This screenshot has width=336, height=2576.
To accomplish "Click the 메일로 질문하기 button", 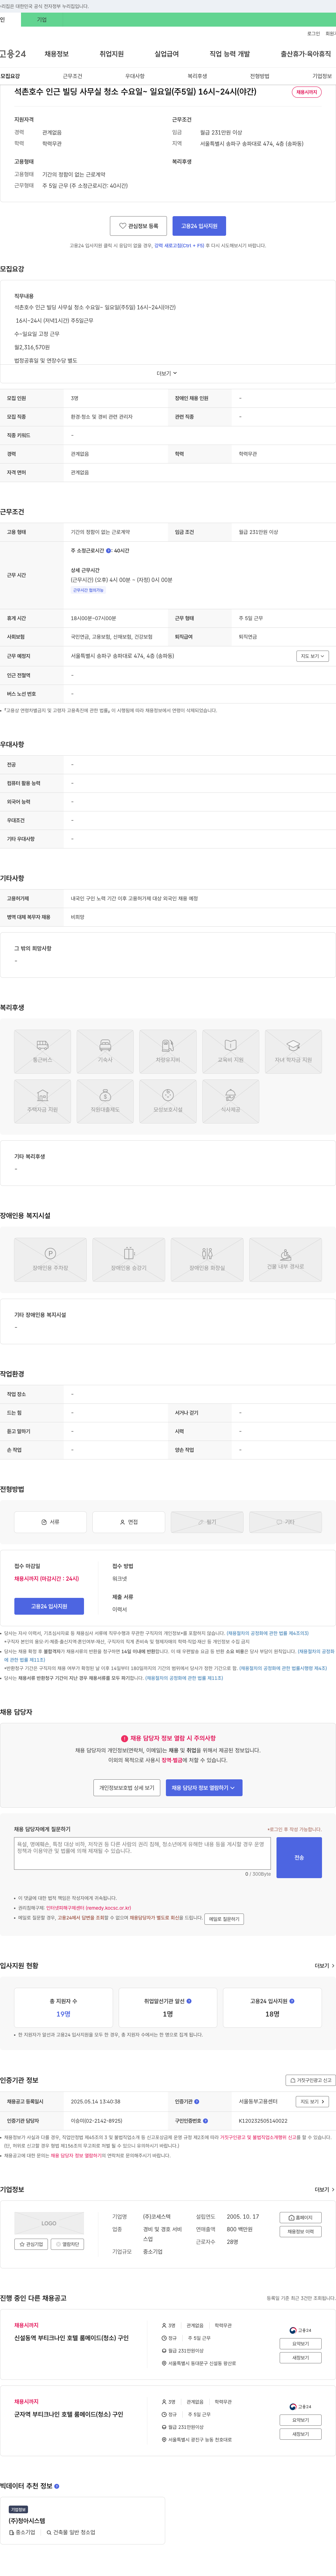I will tap(224, 1919).
